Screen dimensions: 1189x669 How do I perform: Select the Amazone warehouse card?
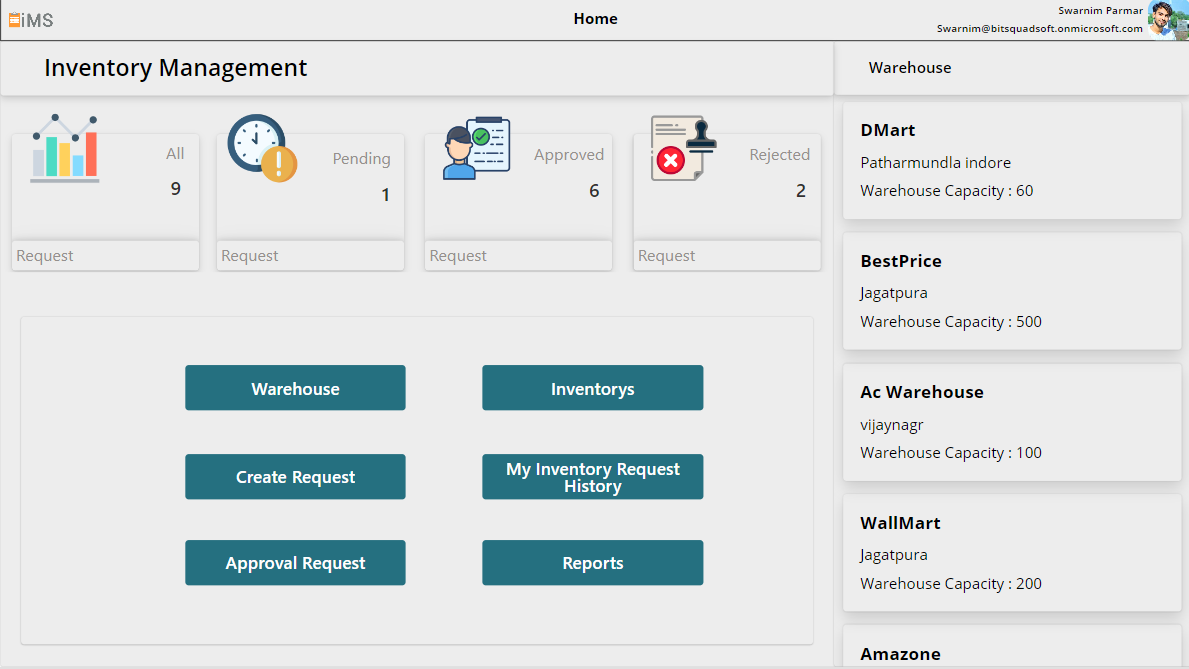[x=1012, y=650]
